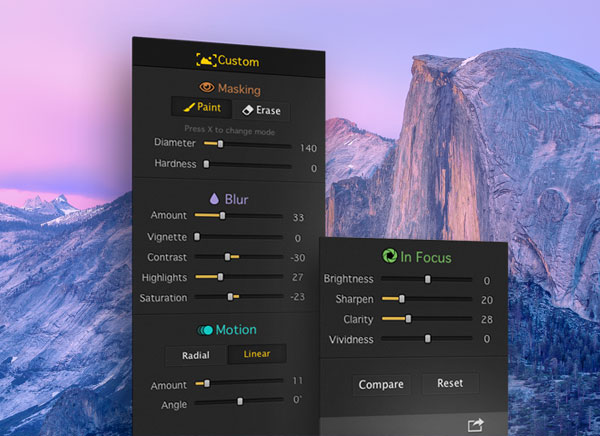The image size is (600, 436).
Task: Click the Hardness slider handle
Action: (207, 164)
